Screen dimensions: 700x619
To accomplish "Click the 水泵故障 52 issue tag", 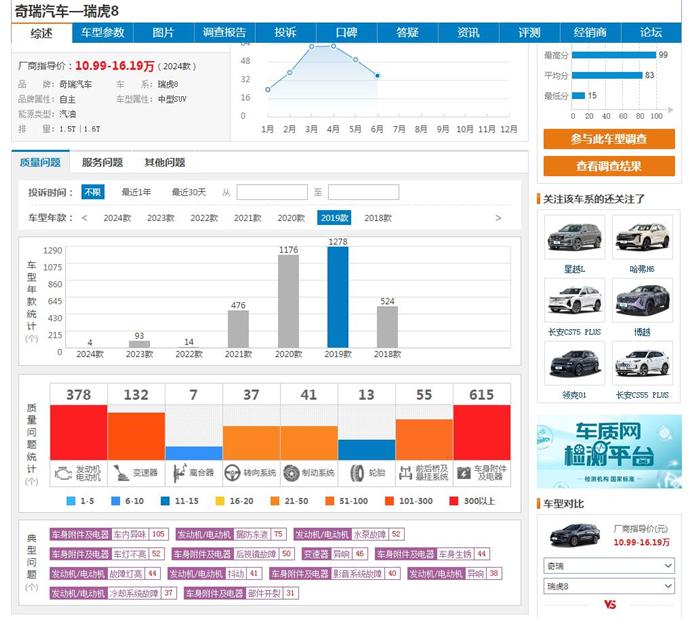I will pos(349,534).
